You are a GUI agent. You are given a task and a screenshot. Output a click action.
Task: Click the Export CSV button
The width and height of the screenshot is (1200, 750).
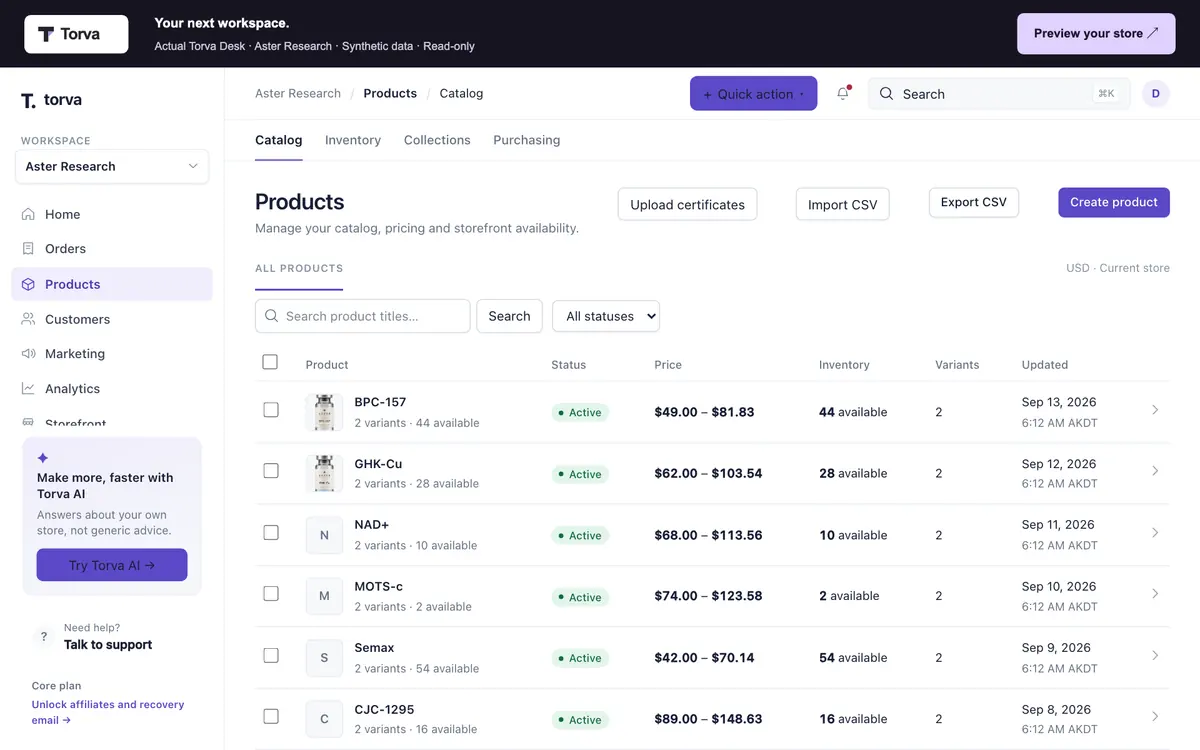click(974, 202)
